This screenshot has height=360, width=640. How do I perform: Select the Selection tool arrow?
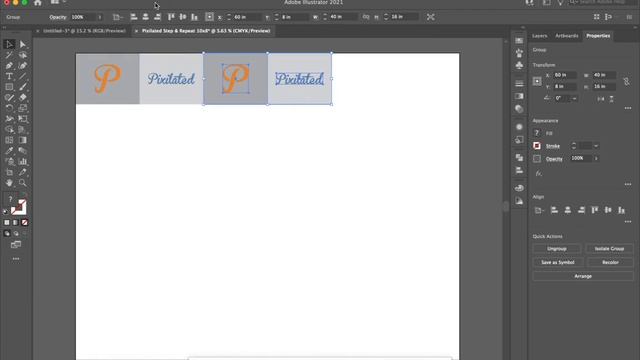[x=9, y=44]
